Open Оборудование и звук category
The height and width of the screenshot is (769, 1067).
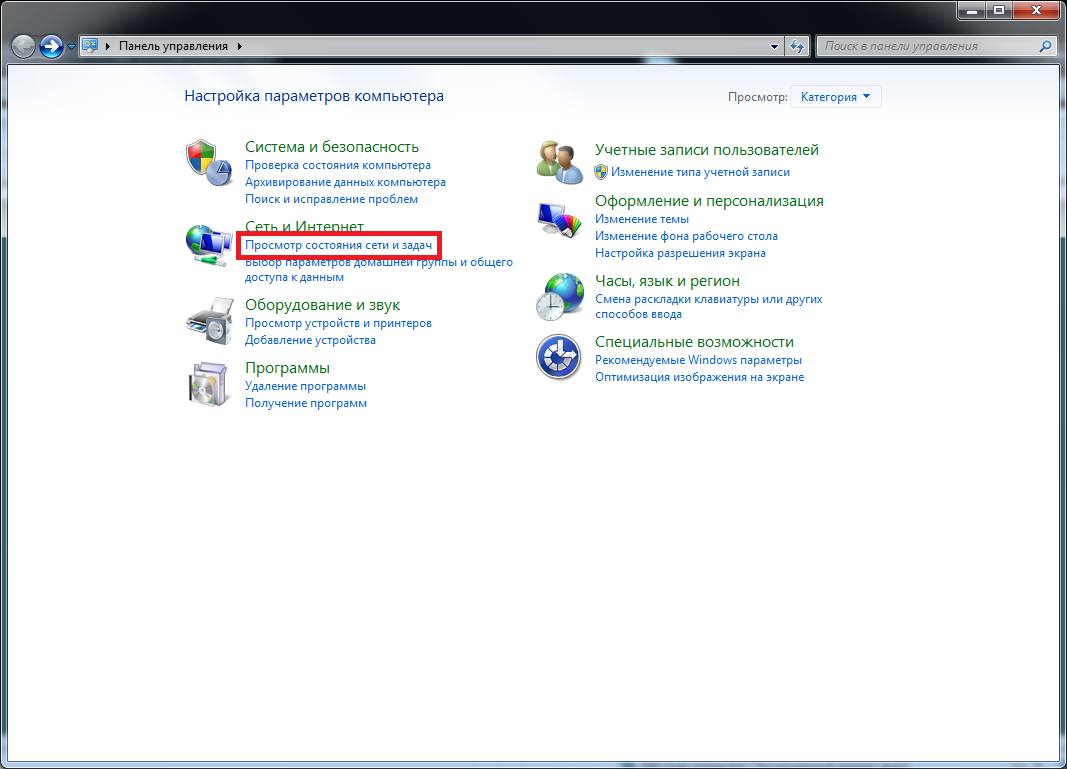coord(323,305)
